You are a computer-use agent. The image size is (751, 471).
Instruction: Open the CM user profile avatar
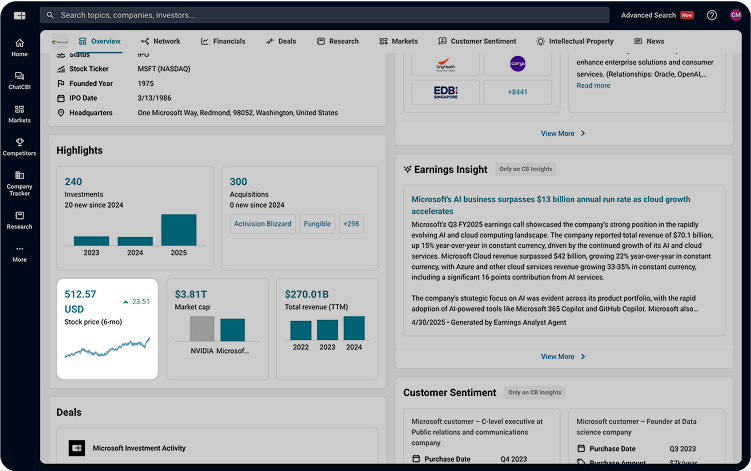736,15
